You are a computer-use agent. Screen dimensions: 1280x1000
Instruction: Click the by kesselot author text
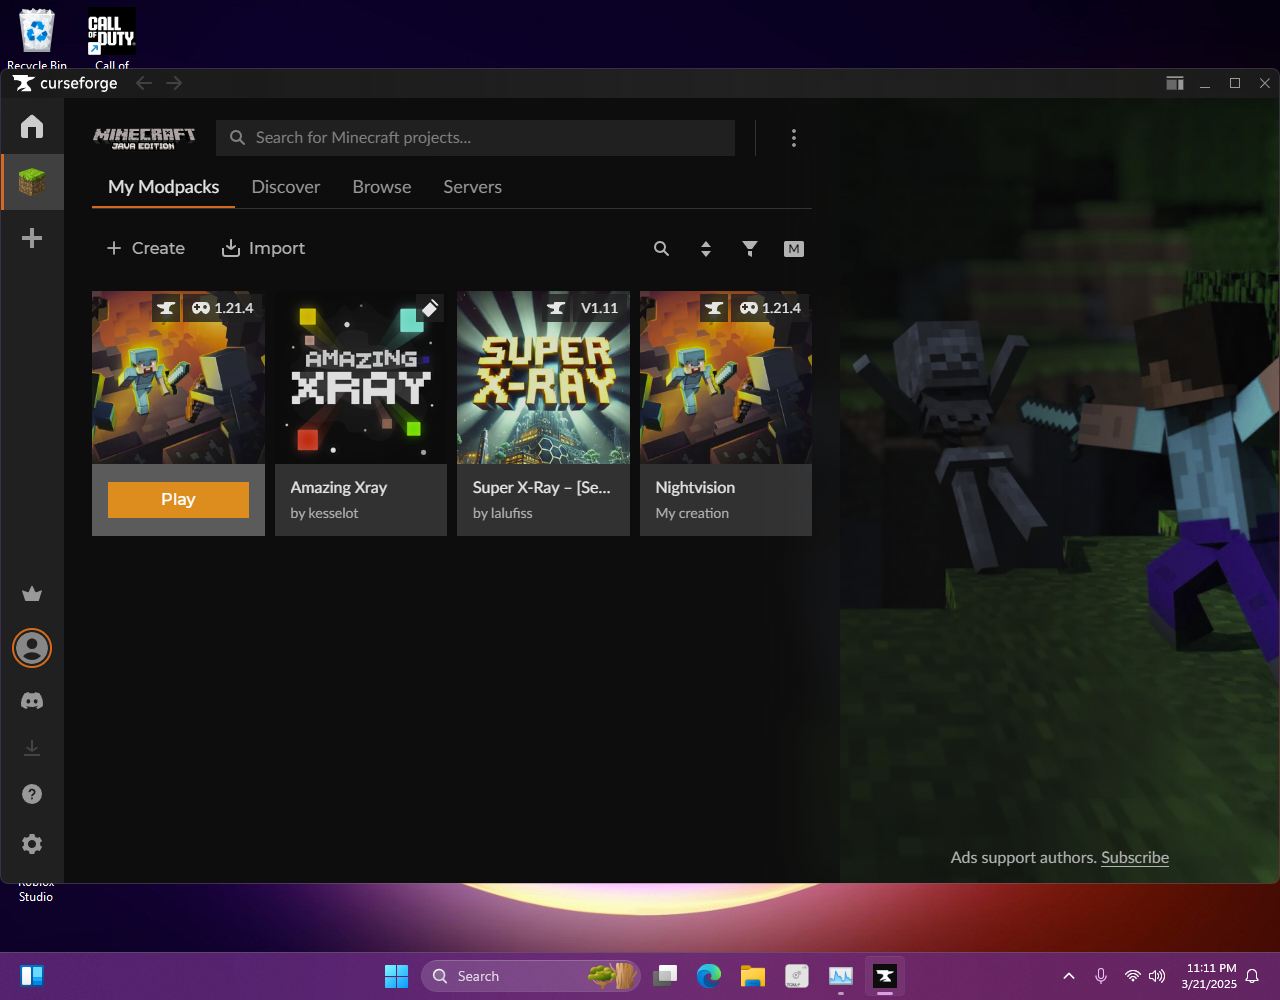324,513
